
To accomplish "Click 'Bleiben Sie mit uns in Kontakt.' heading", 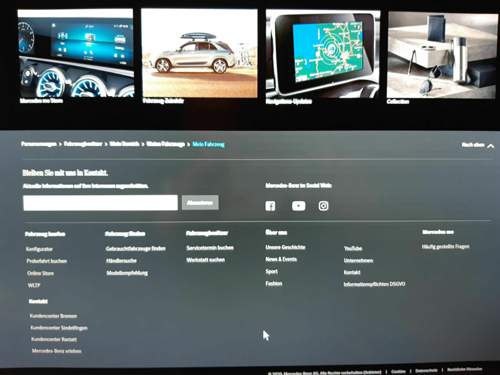I will [x=65, y=173].
